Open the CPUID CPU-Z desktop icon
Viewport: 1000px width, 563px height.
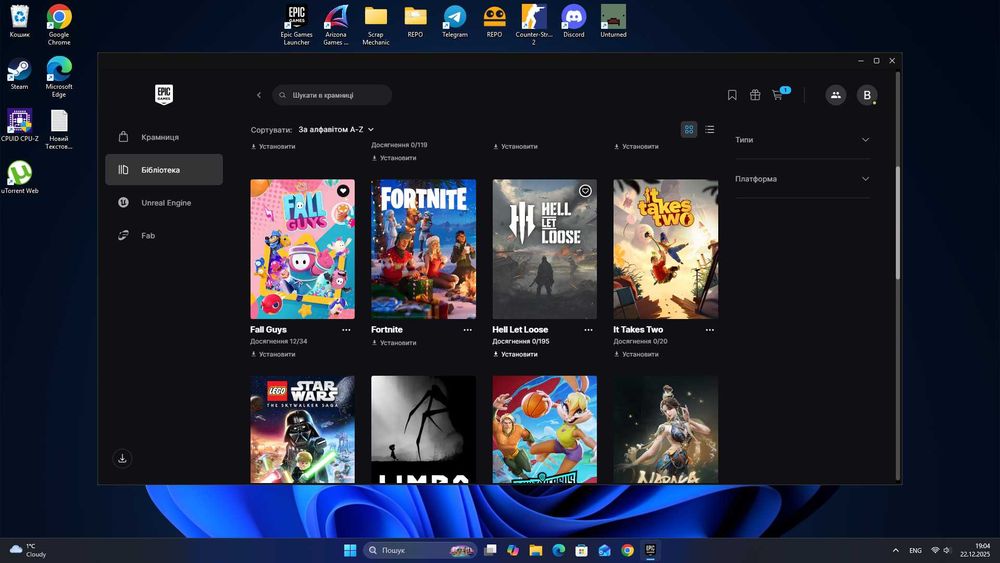pyautogui.click(x=20, y=126)
